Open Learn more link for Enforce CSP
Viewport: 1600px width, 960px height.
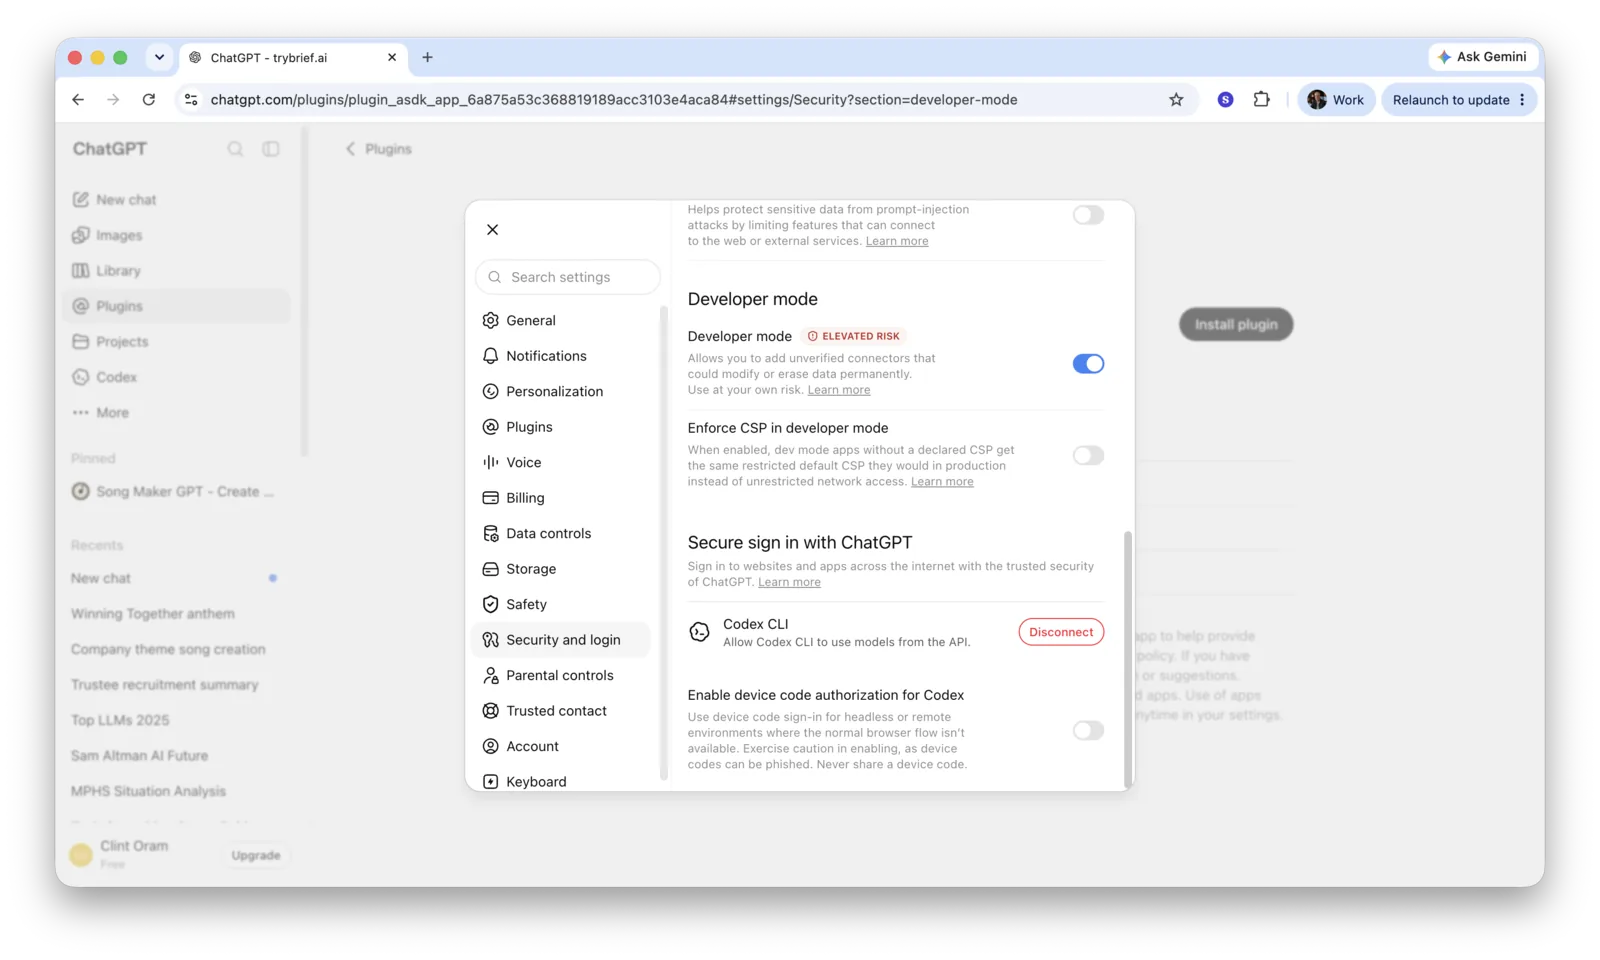(942, 482)
